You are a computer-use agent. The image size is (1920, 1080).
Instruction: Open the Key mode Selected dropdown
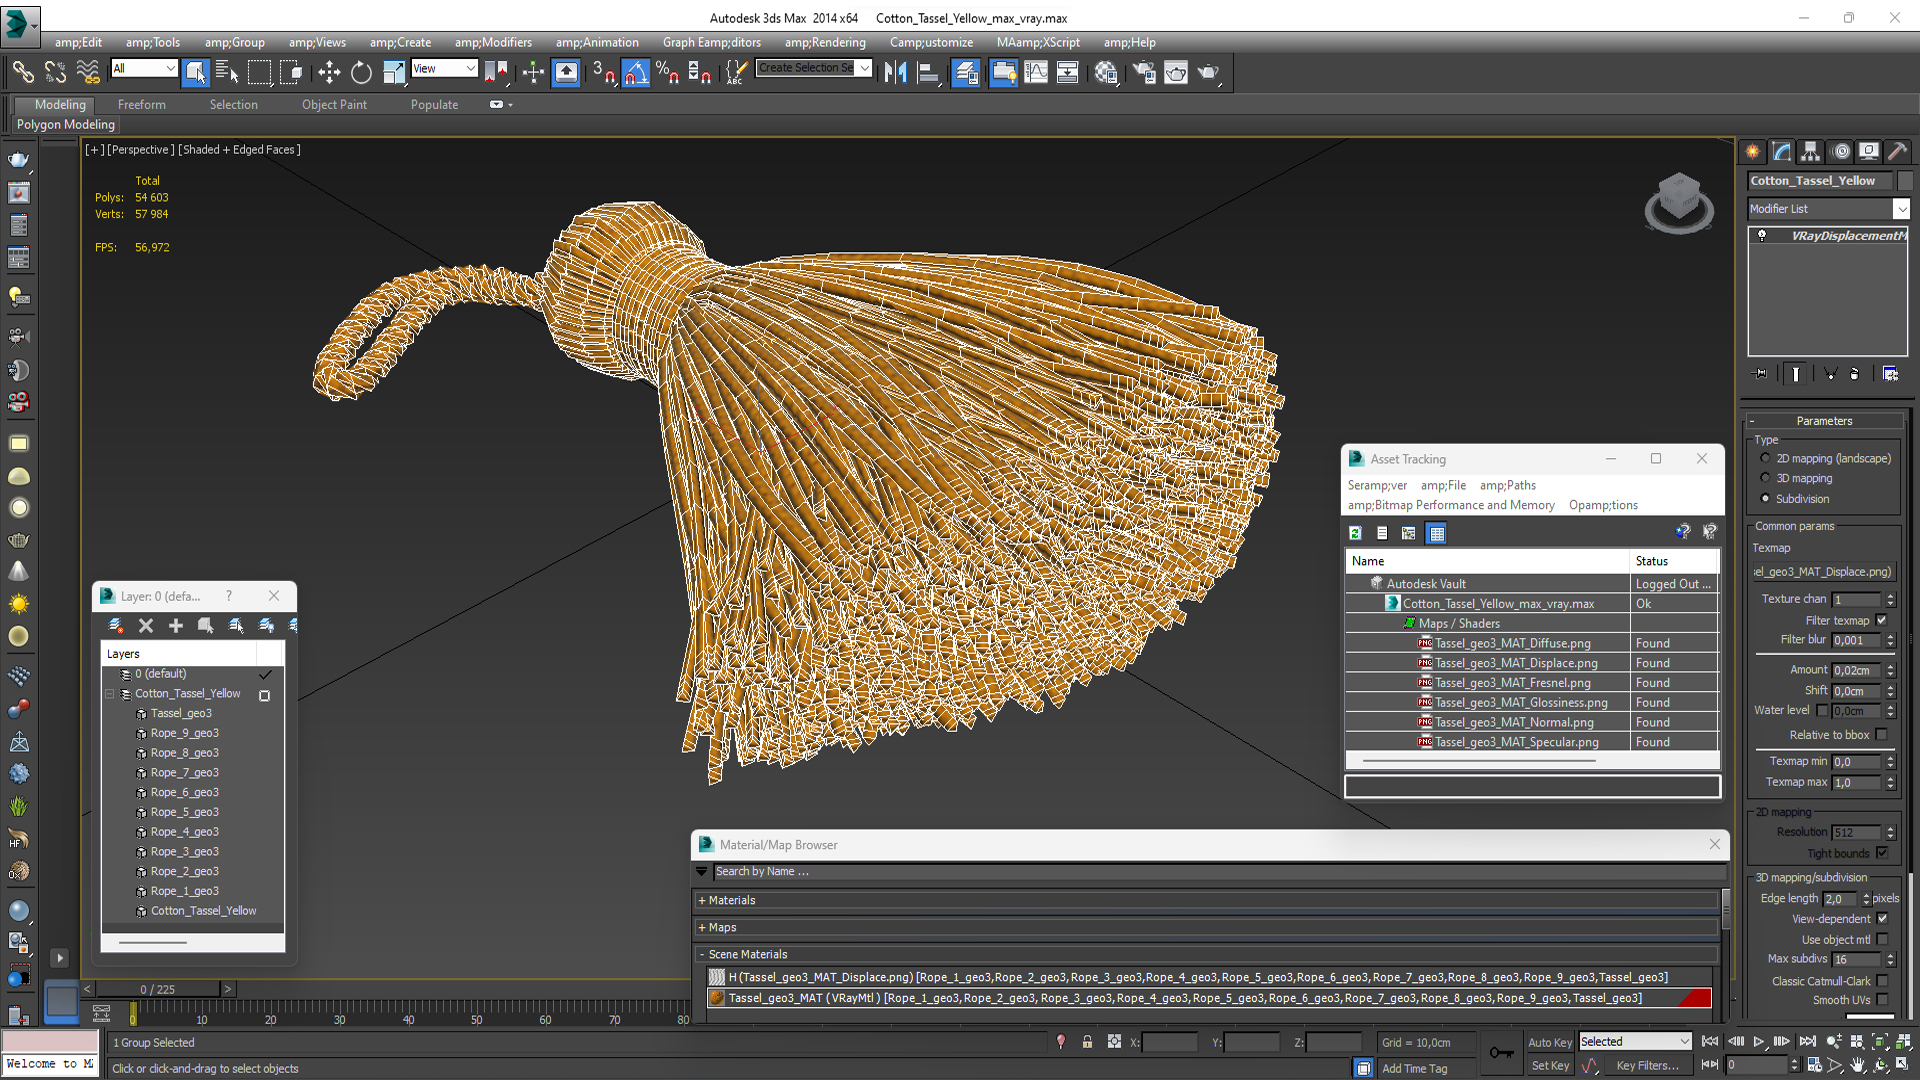coord(1635,1041)
